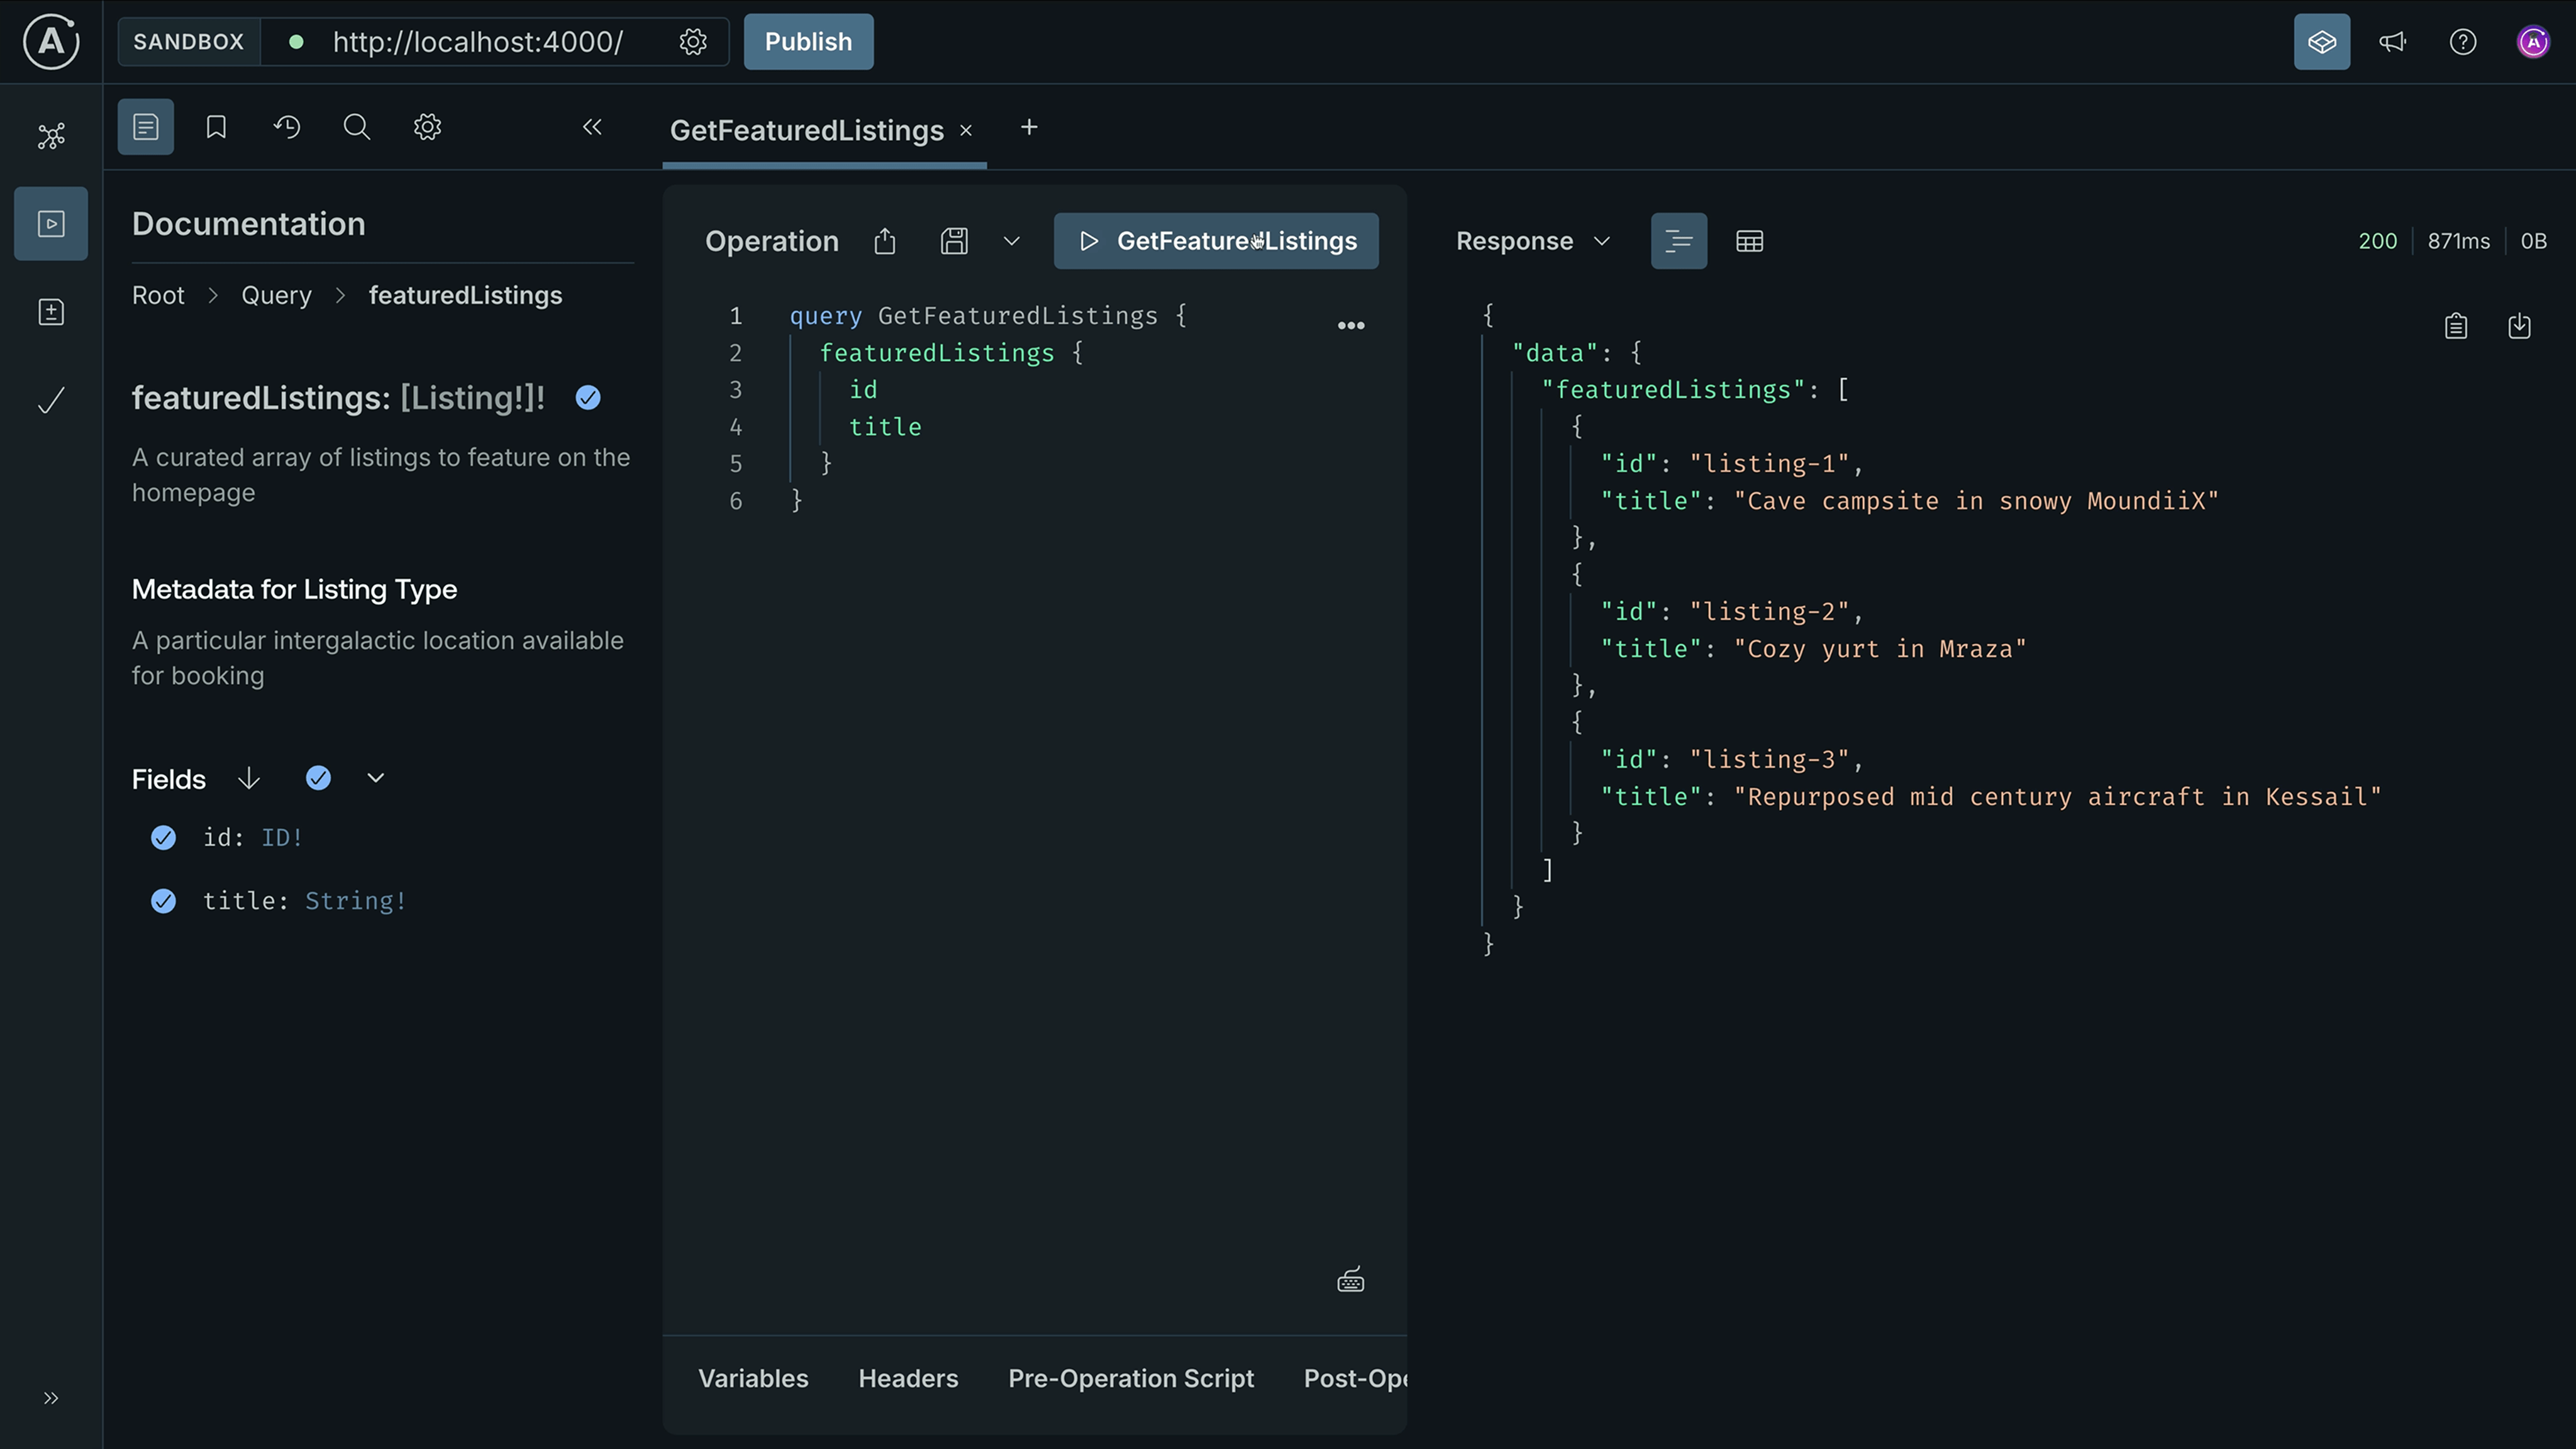Open the Pre-Operation Script tab

pos(1131,1378)
